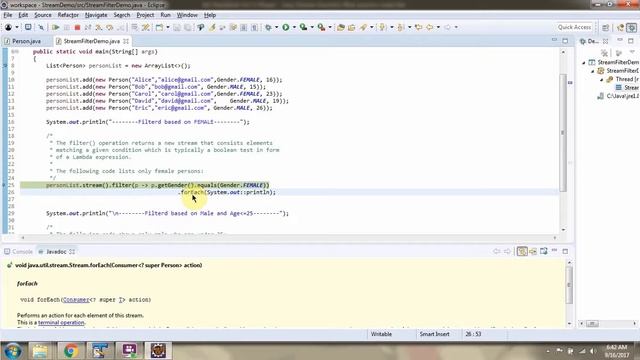Click the editor vertical scrollbar
The width and height of the screenshot is (640, 360).
(x=563, y=133)
